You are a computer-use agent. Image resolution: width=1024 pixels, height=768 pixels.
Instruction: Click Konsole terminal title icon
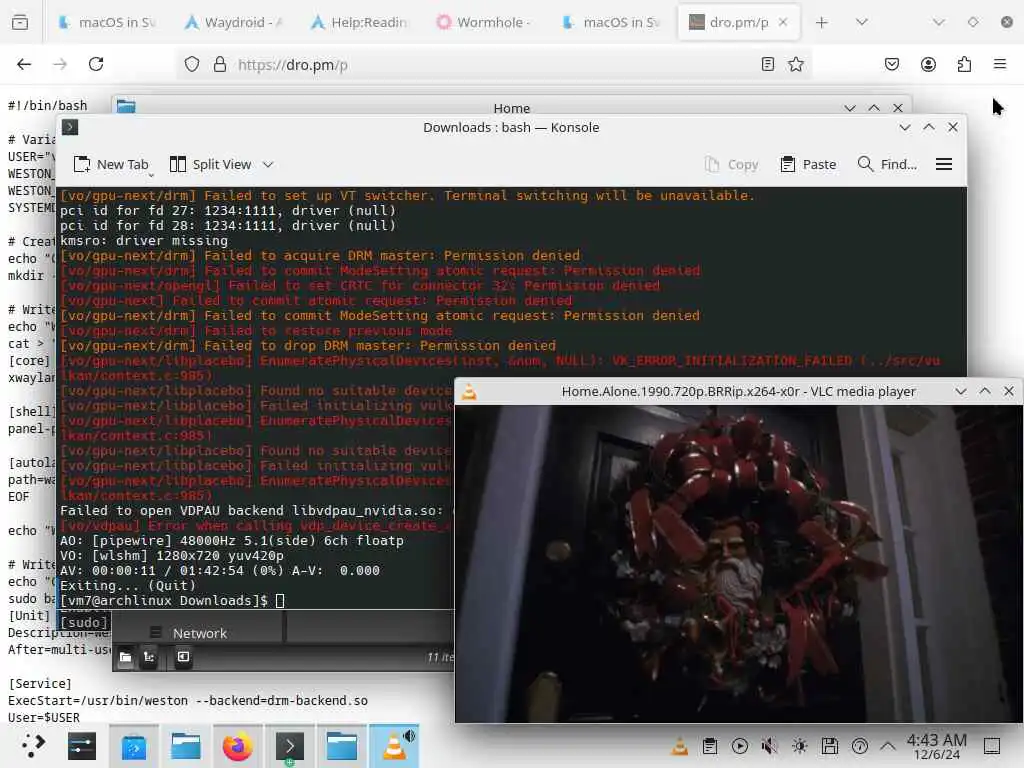[x=70, y=127]
